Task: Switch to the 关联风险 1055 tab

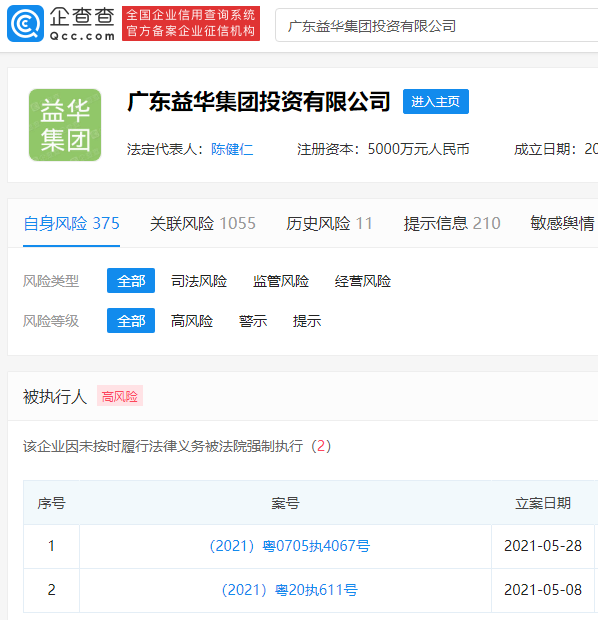Action: [203, 224]
